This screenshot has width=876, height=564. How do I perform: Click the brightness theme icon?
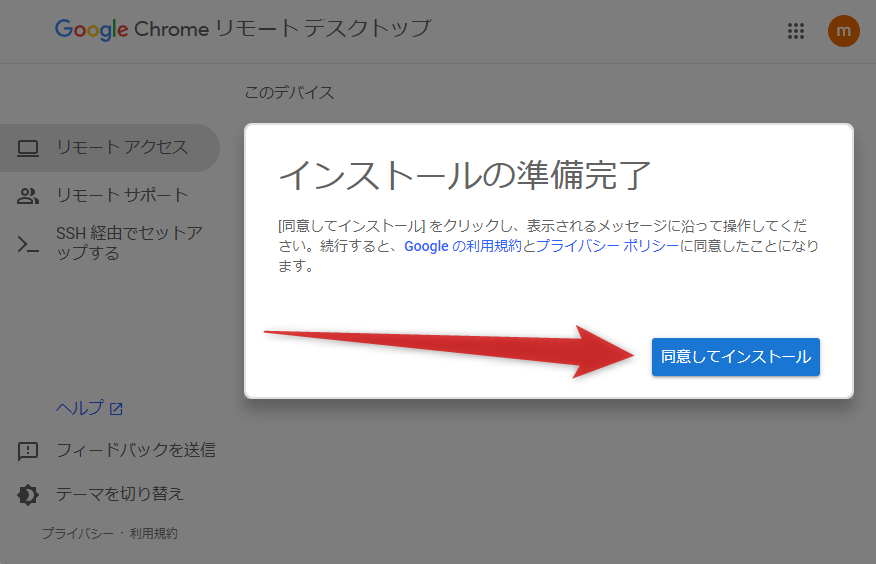pos(28,495)
